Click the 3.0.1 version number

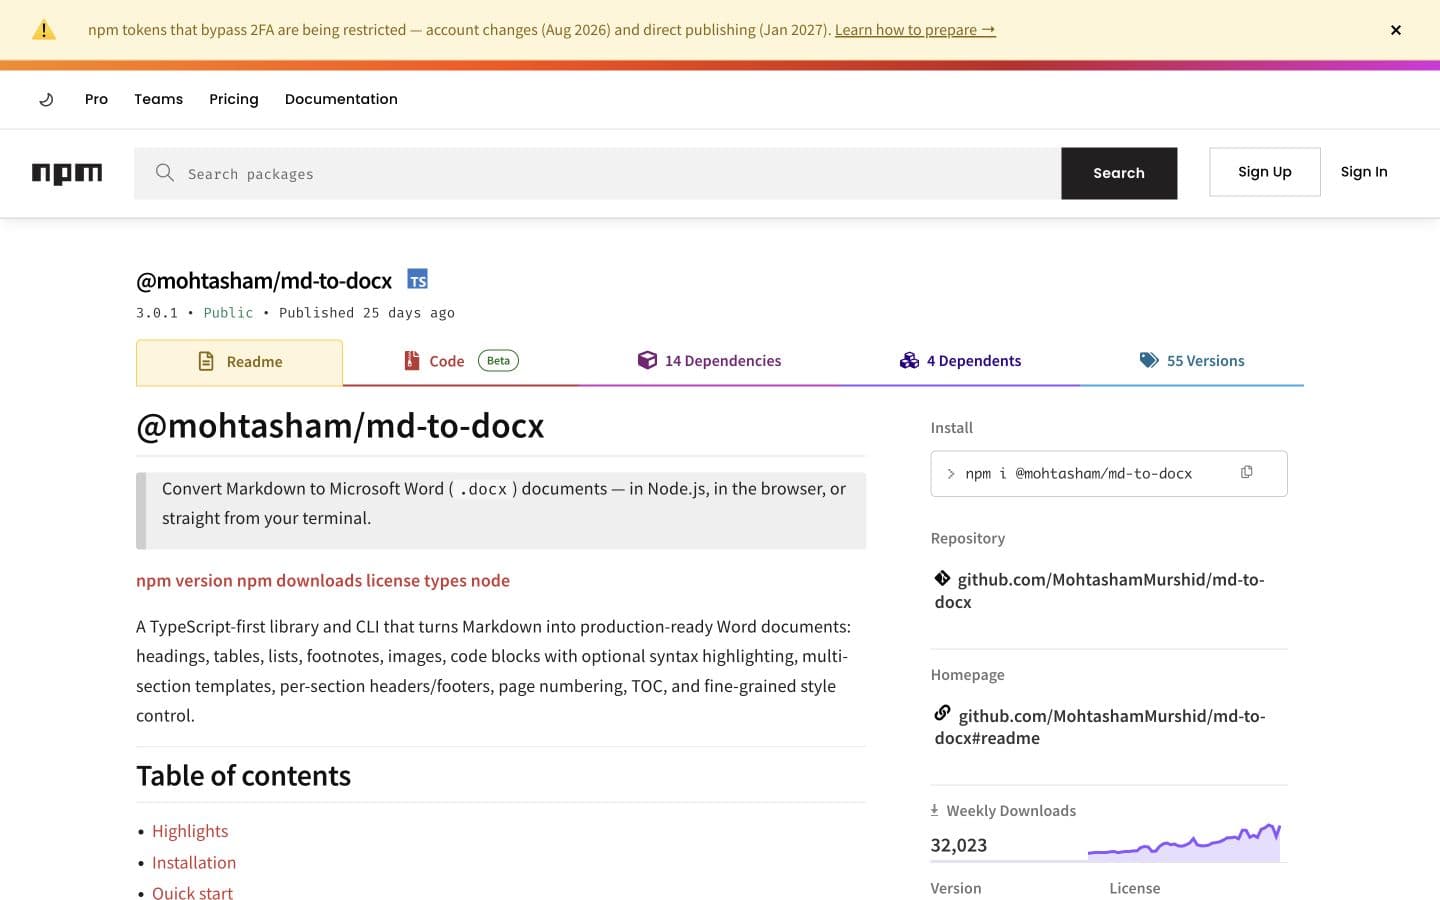point(157,313)
